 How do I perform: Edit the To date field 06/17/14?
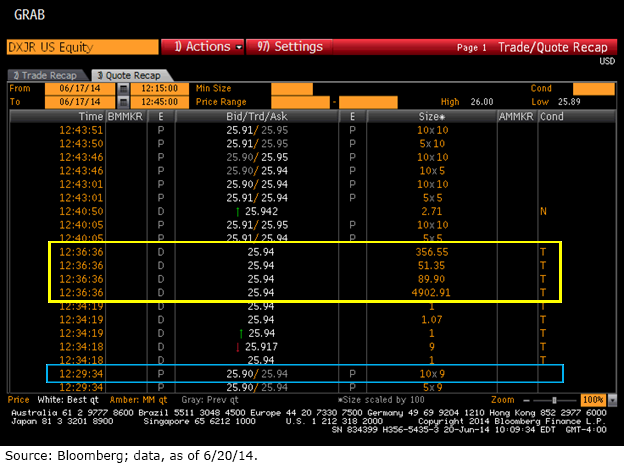pos(80,102)
